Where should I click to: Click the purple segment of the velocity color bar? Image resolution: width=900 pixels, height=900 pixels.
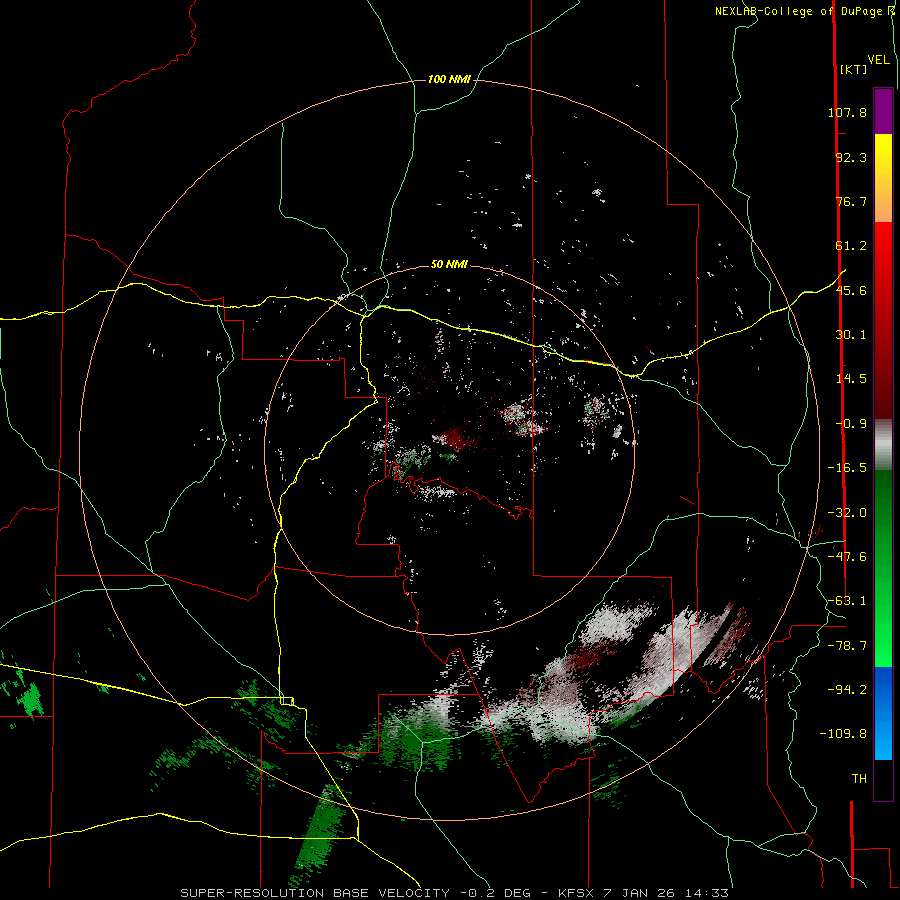[x=883, y=111]
